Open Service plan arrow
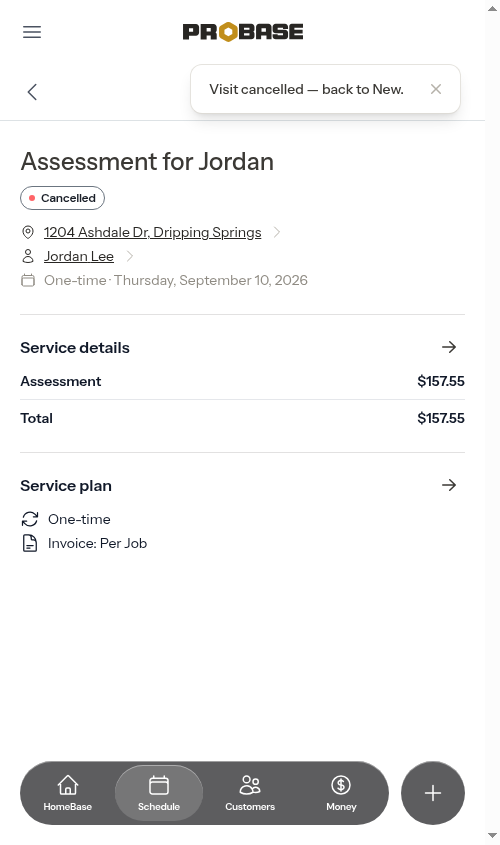Image resolution: width=500 pixels, height=845 pixels. pos(449,485)
